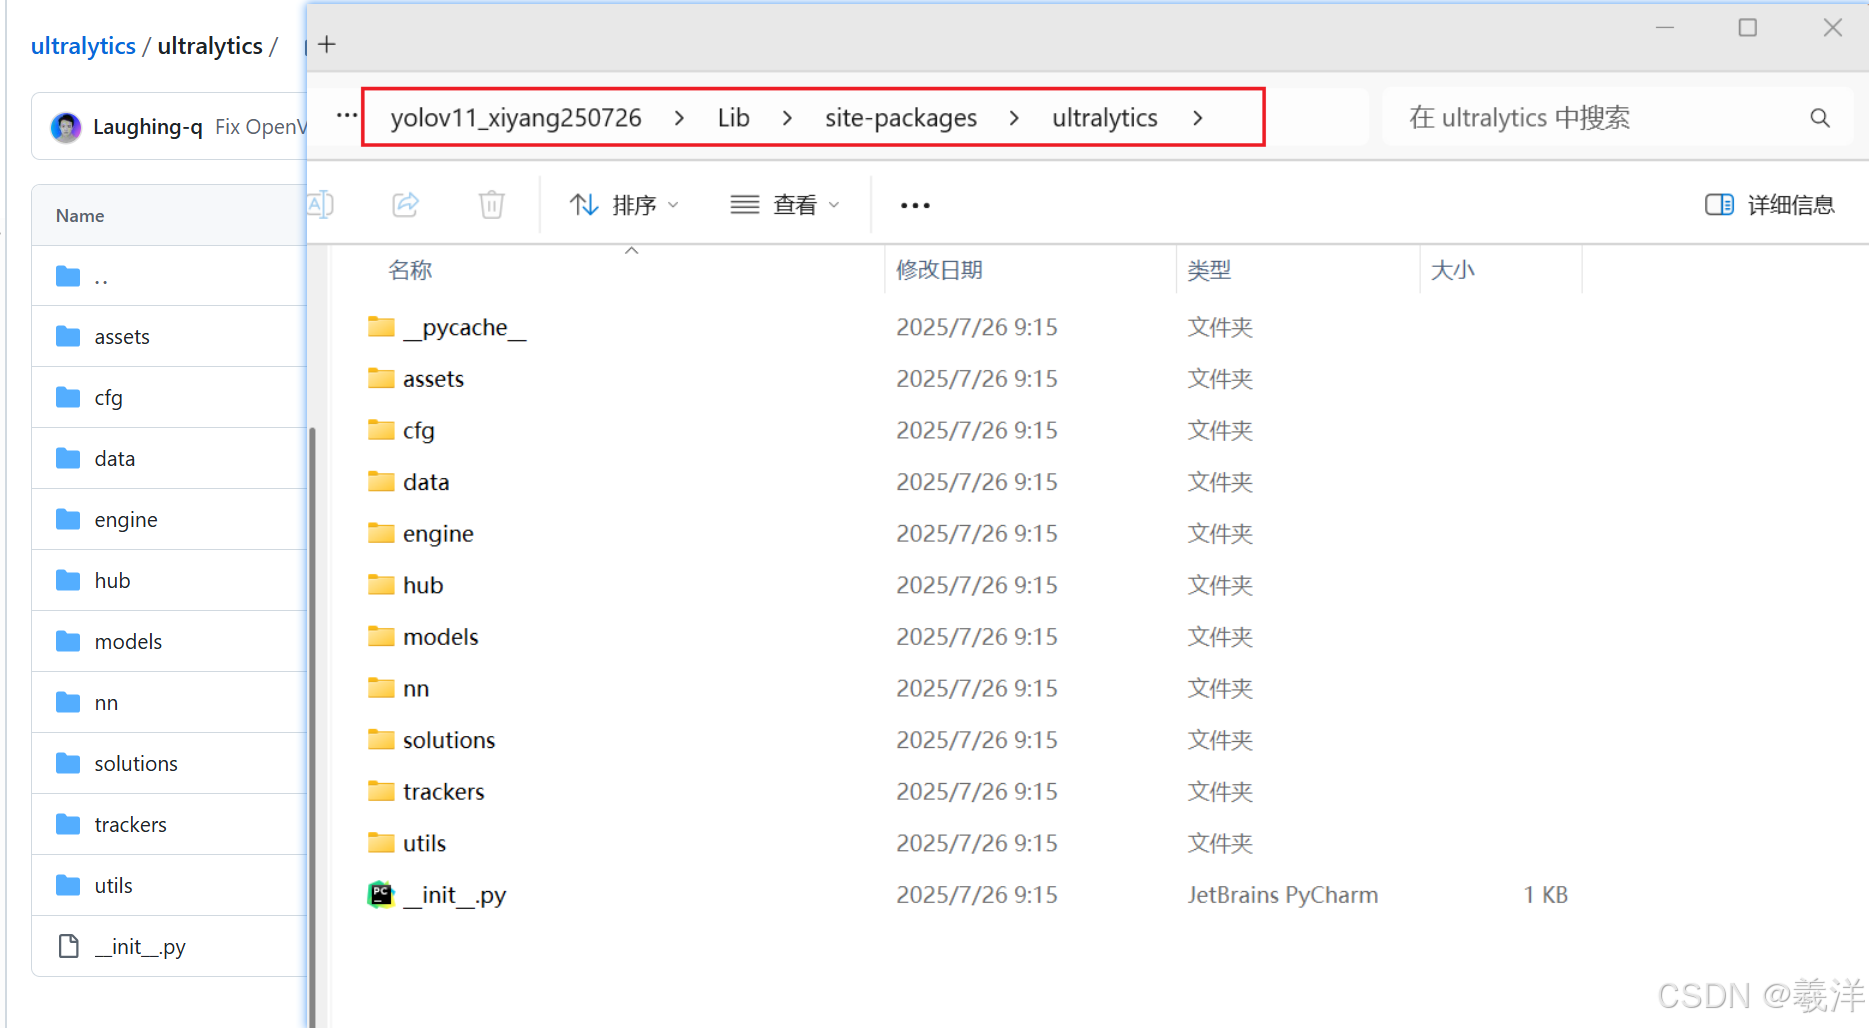Open the ultralytics repository link

point(83,45)
